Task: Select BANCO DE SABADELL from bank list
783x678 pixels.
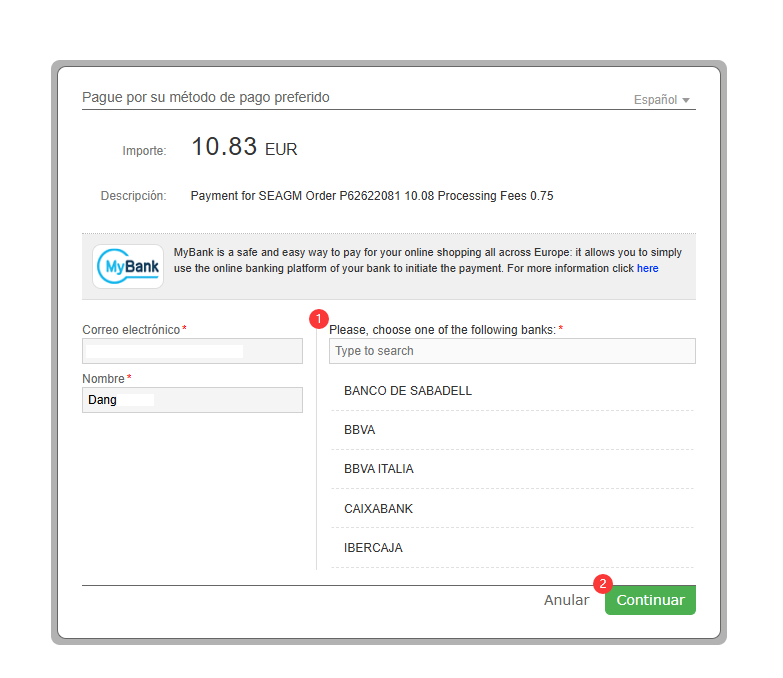Action: [x=512, y=391]
